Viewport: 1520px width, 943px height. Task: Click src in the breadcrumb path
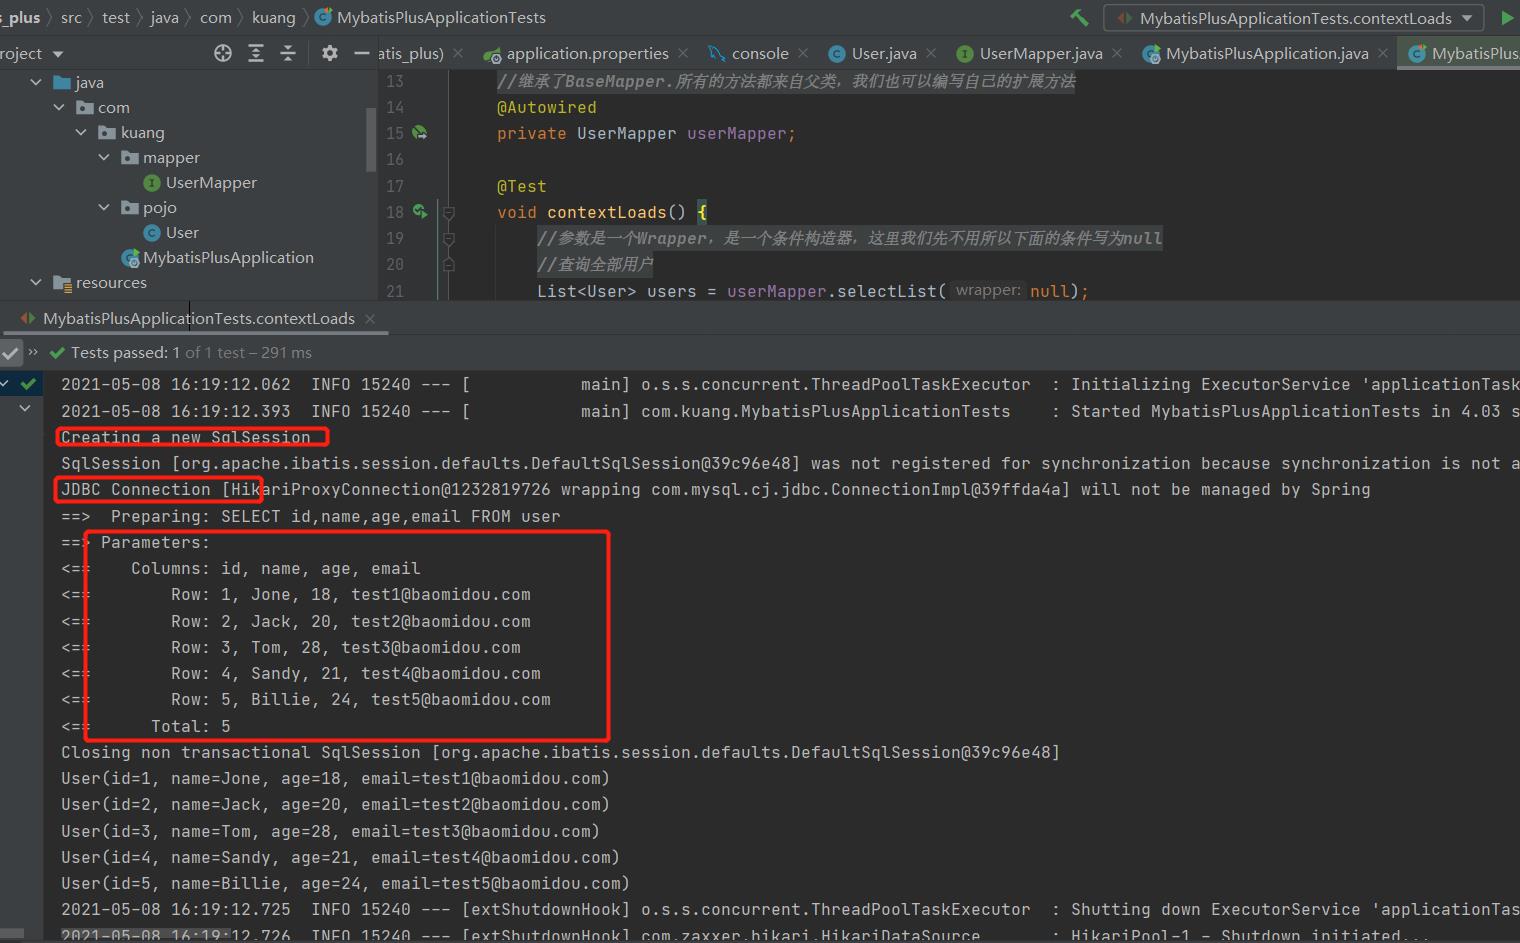tap(72, 17)
